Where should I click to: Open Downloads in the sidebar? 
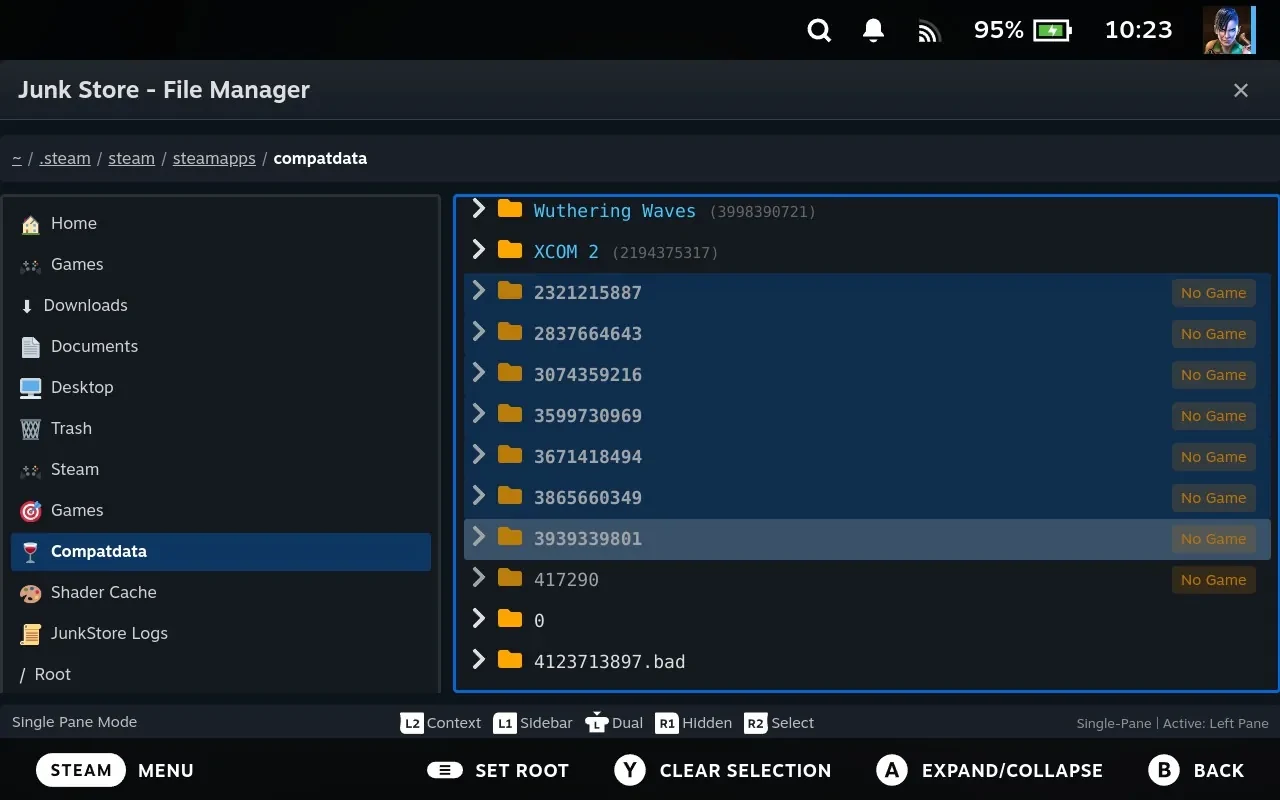pos(221,306)
